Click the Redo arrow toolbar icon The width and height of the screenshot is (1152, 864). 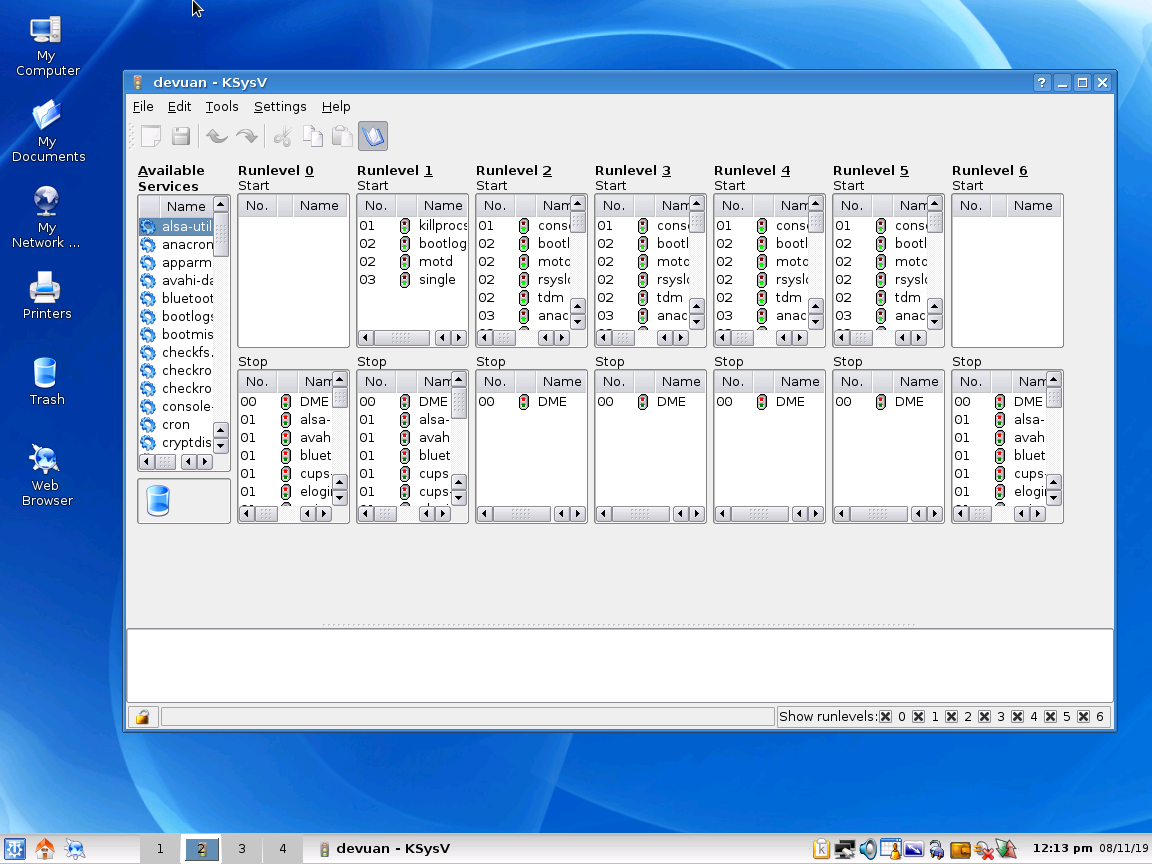click(247, 136)
